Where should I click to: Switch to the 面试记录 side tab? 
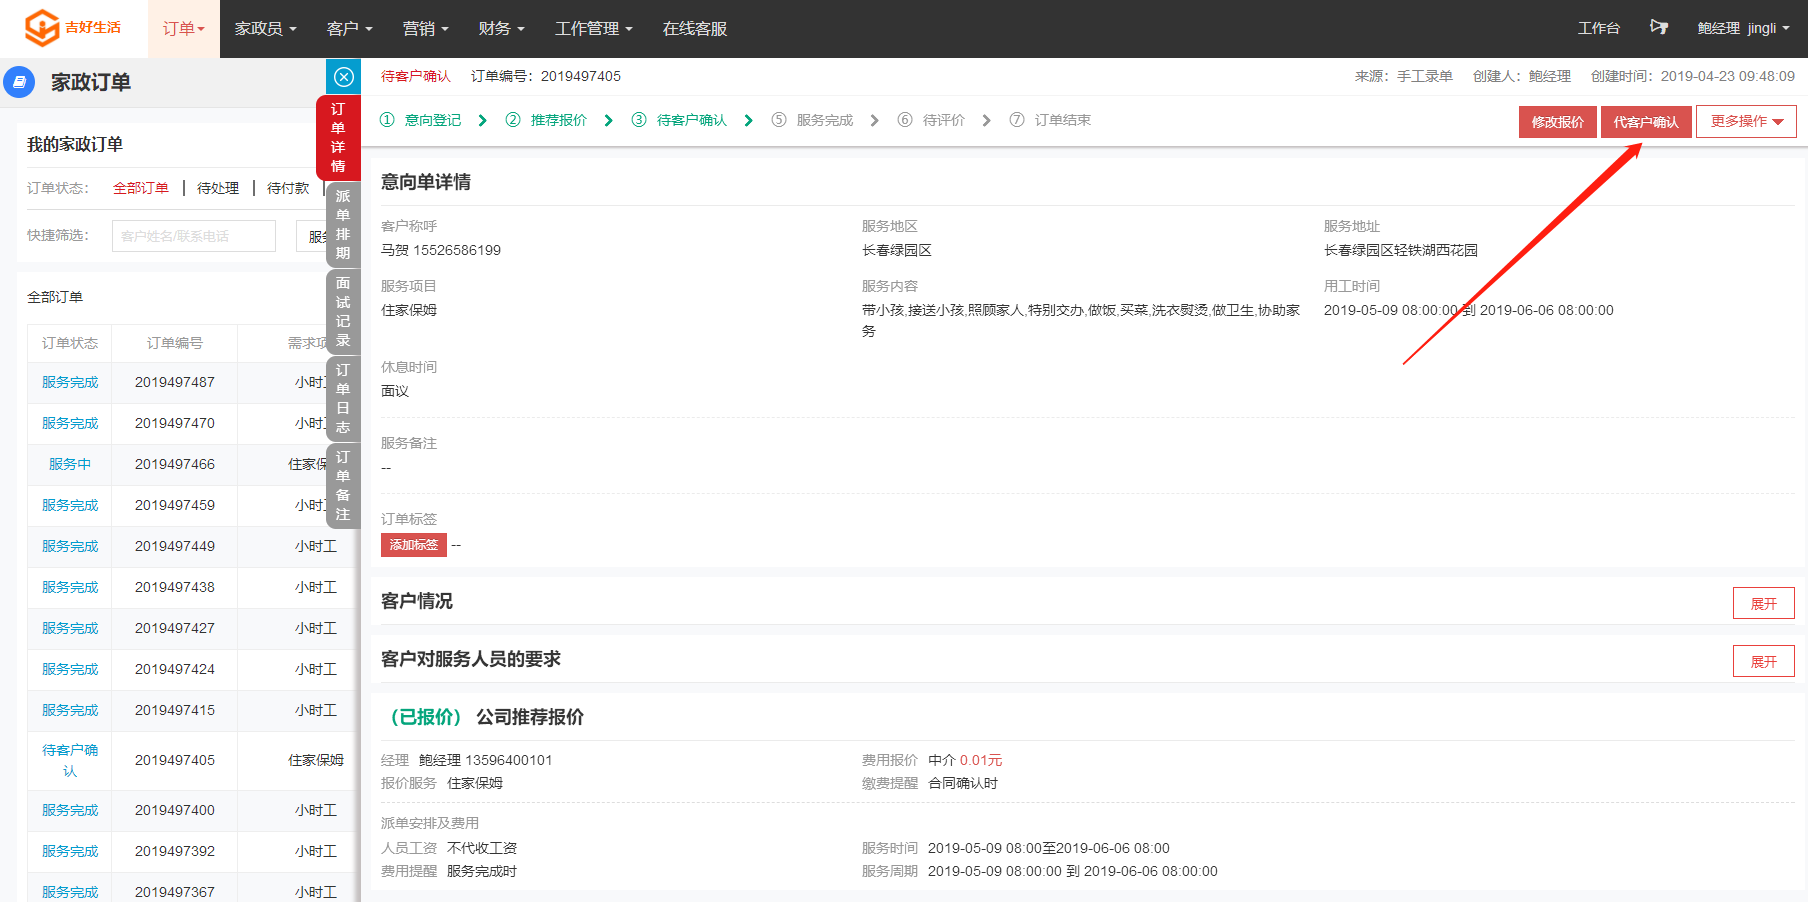point(343,312)
